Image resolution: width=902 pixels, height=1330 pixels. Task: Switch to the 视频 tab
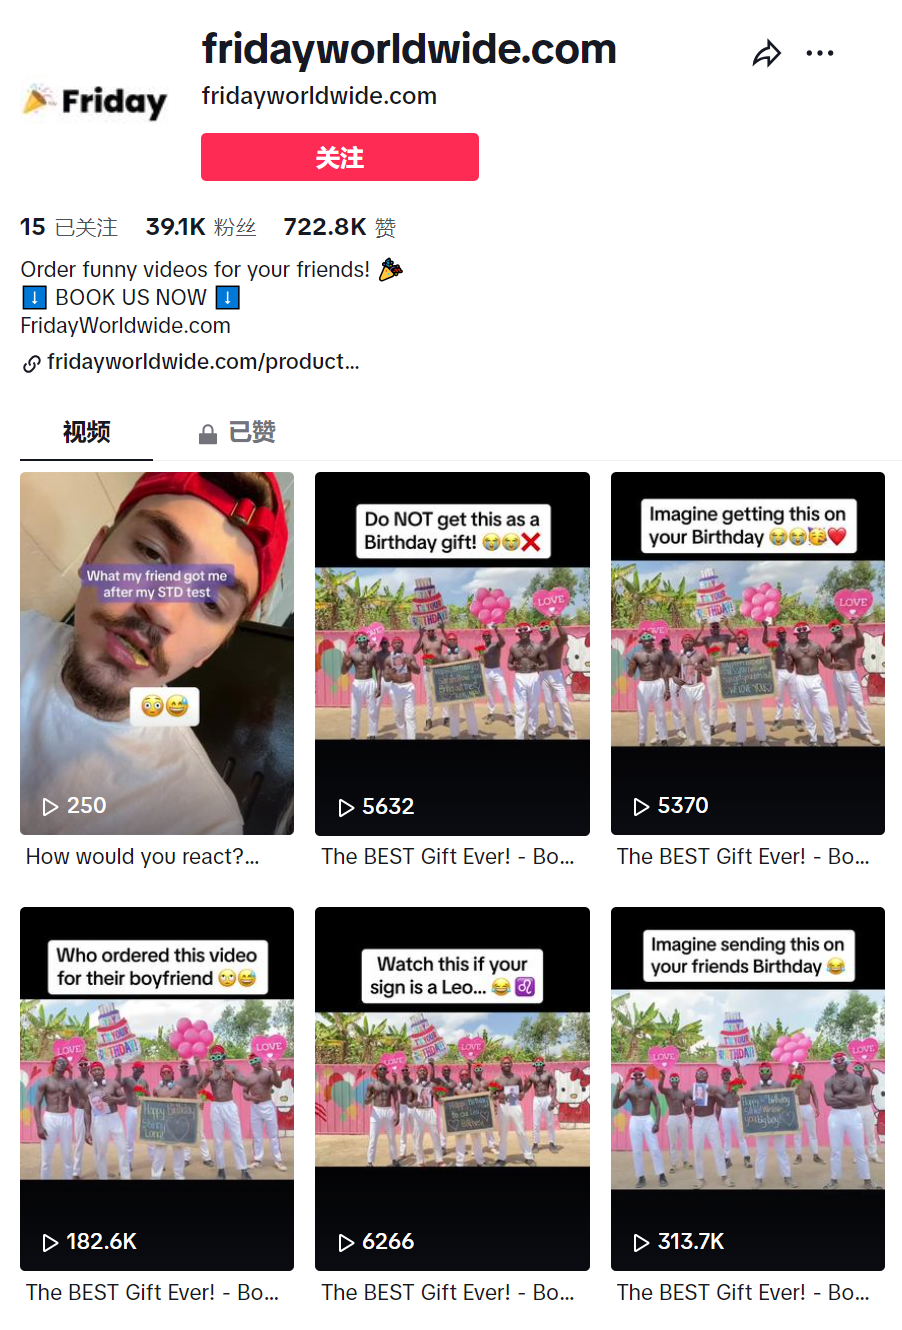pos(87,432)
